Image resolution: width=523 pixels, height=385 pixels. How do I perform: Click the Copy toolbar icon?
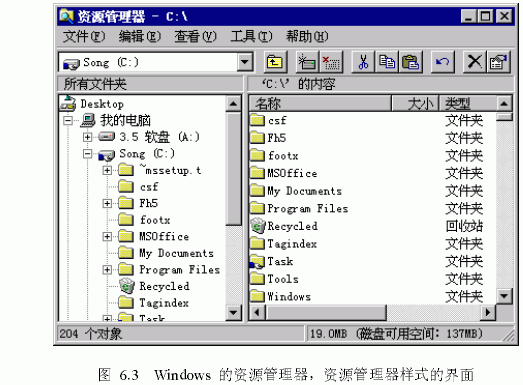(x=387, y=62)
